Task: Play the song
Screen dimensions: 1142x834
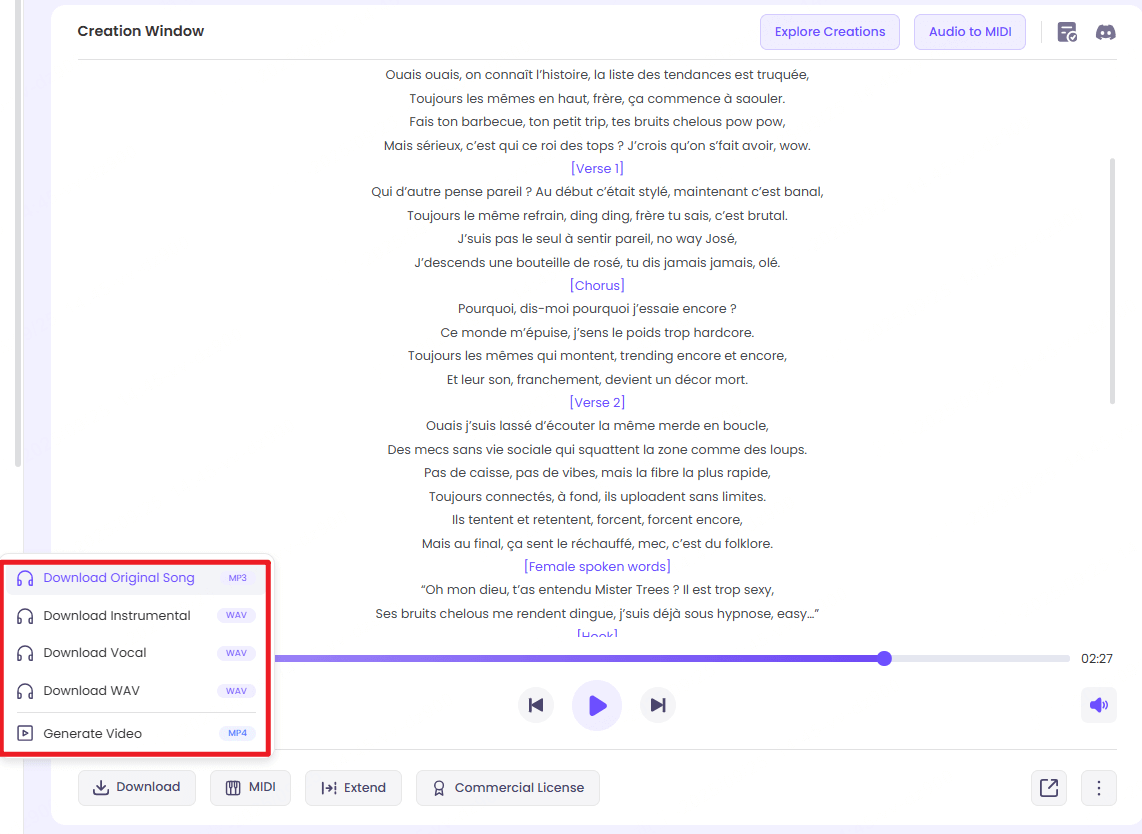Action: (597, 705)
